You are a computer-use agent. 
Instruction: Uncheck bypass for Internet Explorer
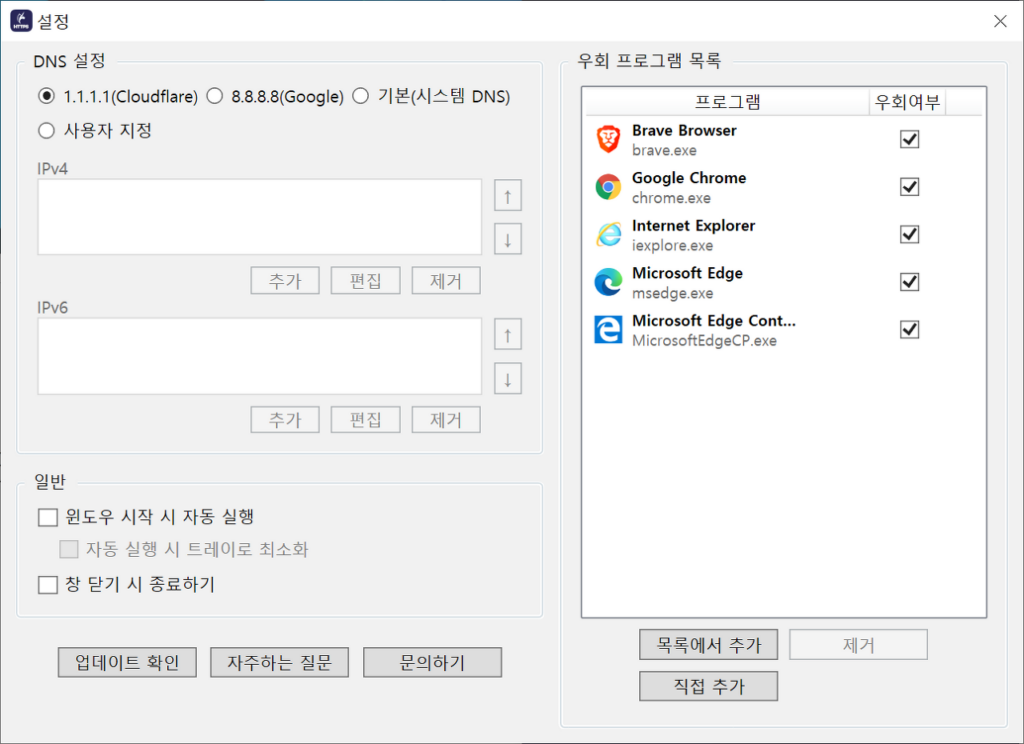coord(909,235)
